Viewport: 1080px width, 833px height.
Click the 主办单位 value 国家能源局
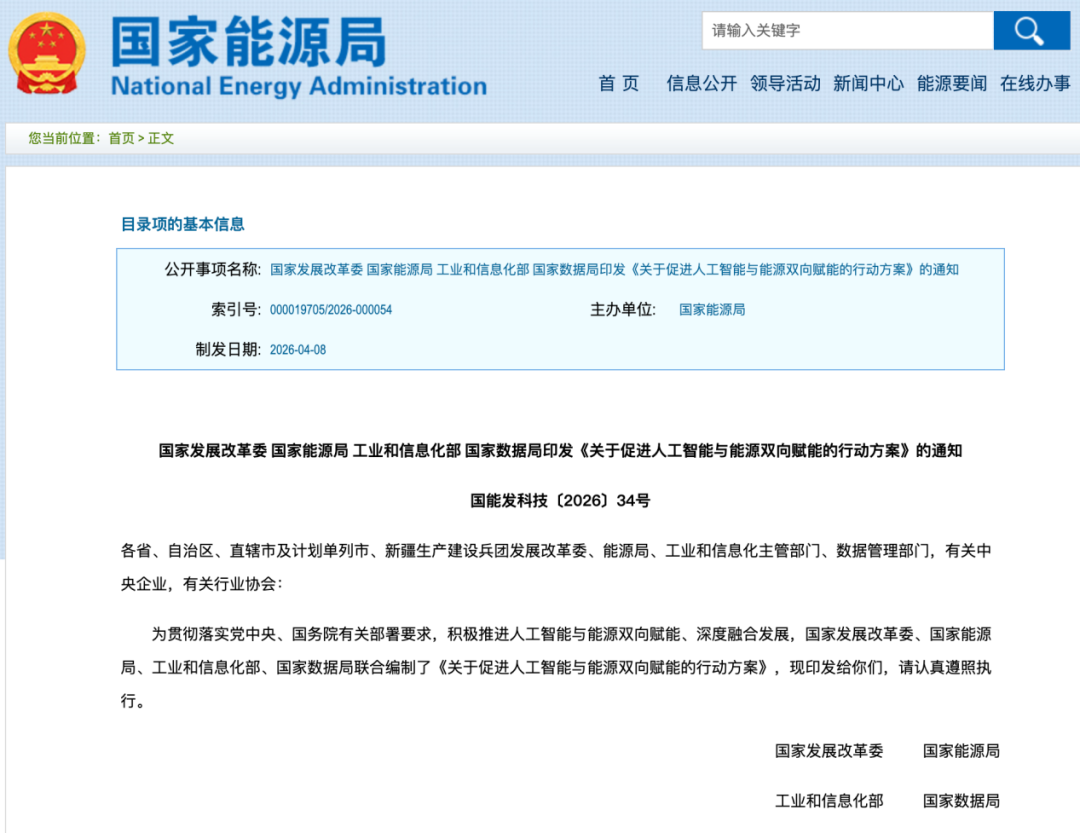coord(712,310)
